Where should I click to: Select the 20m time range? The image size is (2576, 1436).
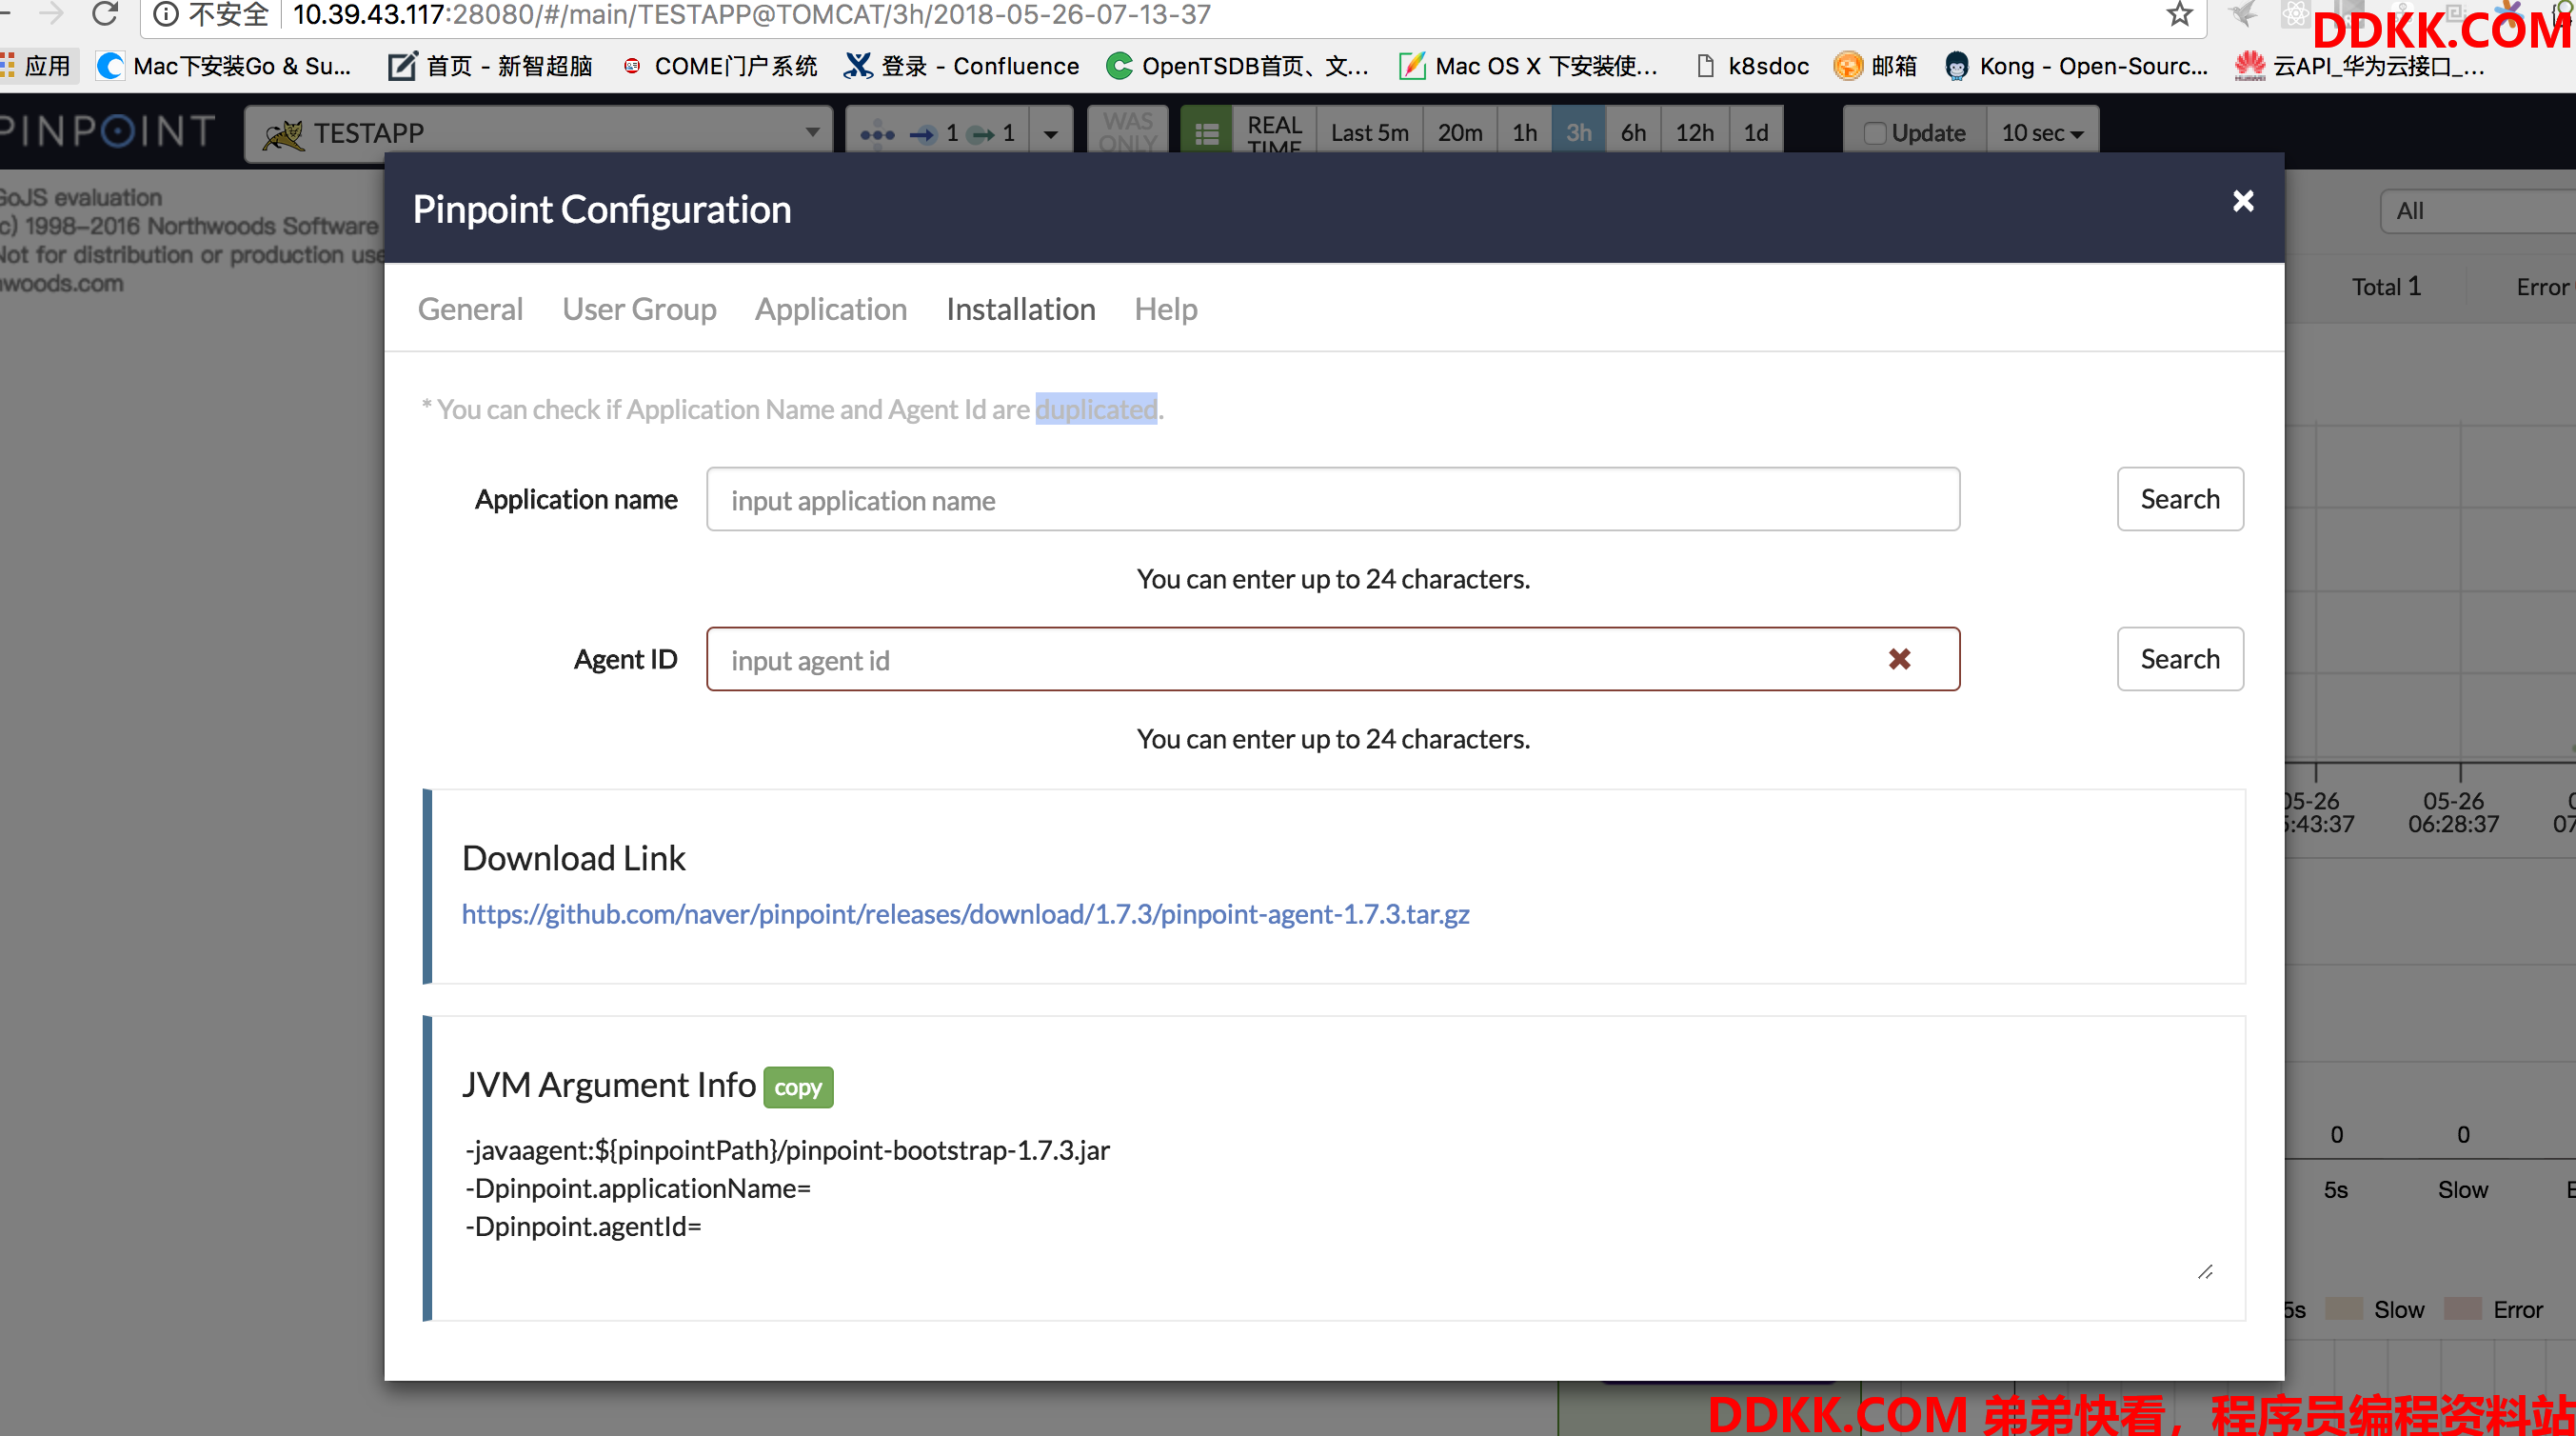tap(1460, 133)
